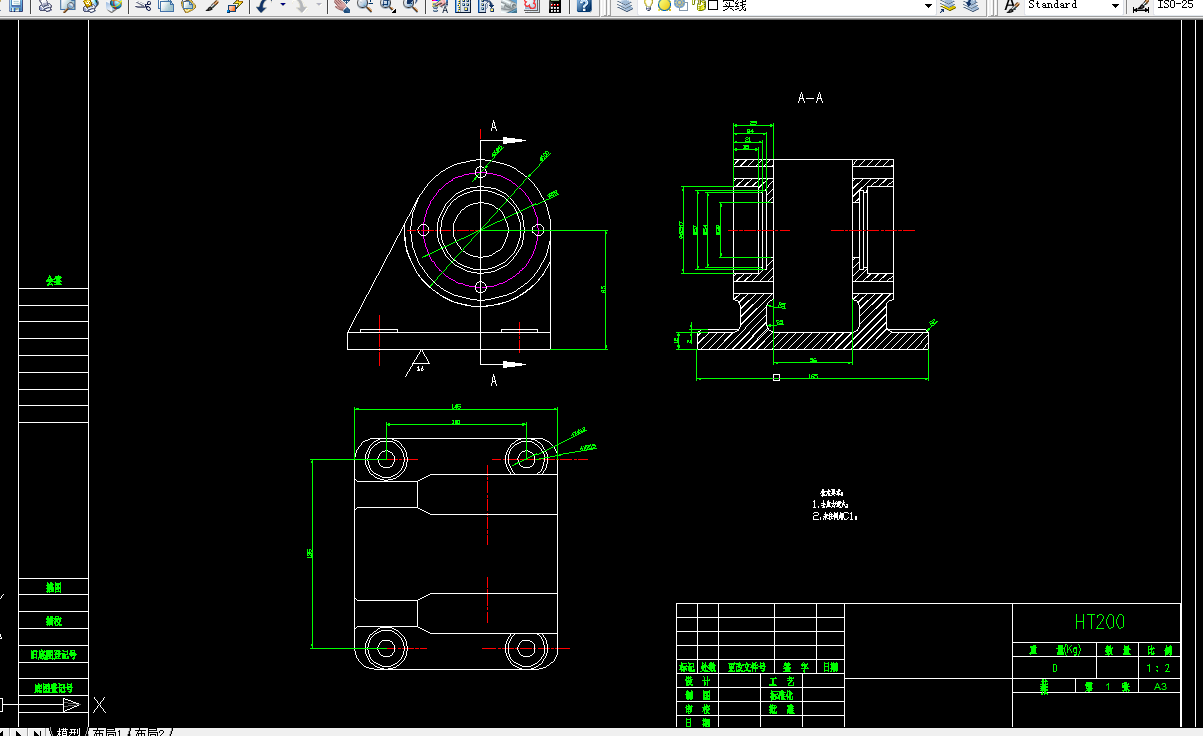Screen dimensions: 1203x736
Task: Click the Paste clipboard icon
Action: 187,6
